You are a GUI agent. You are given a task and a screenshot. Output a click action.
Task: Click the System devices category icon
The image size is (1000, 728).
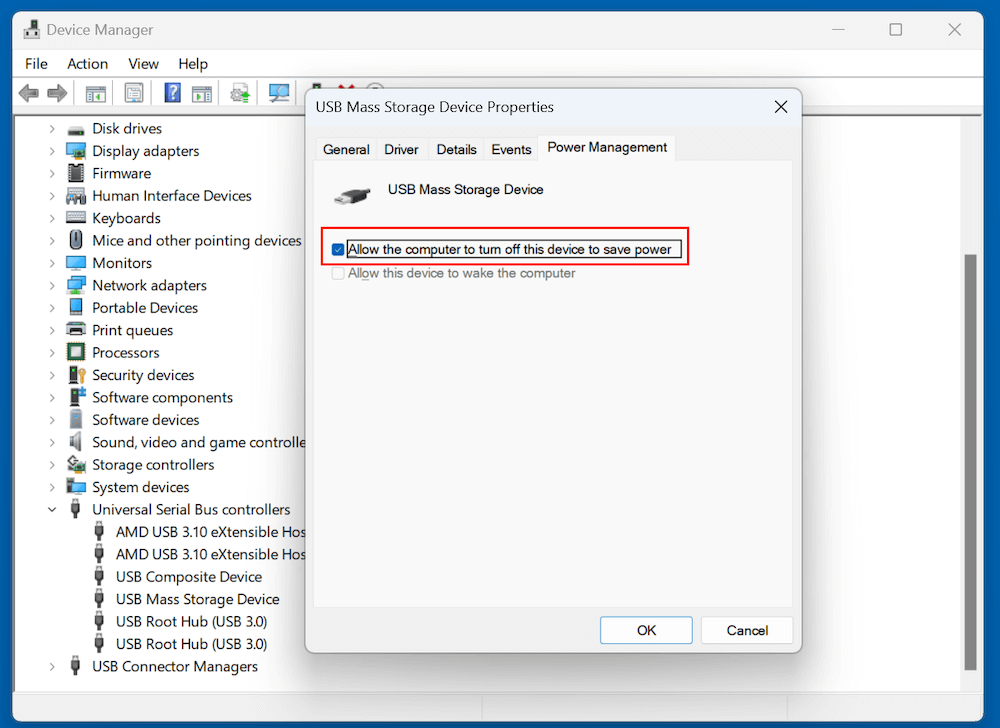click(76, 487)
